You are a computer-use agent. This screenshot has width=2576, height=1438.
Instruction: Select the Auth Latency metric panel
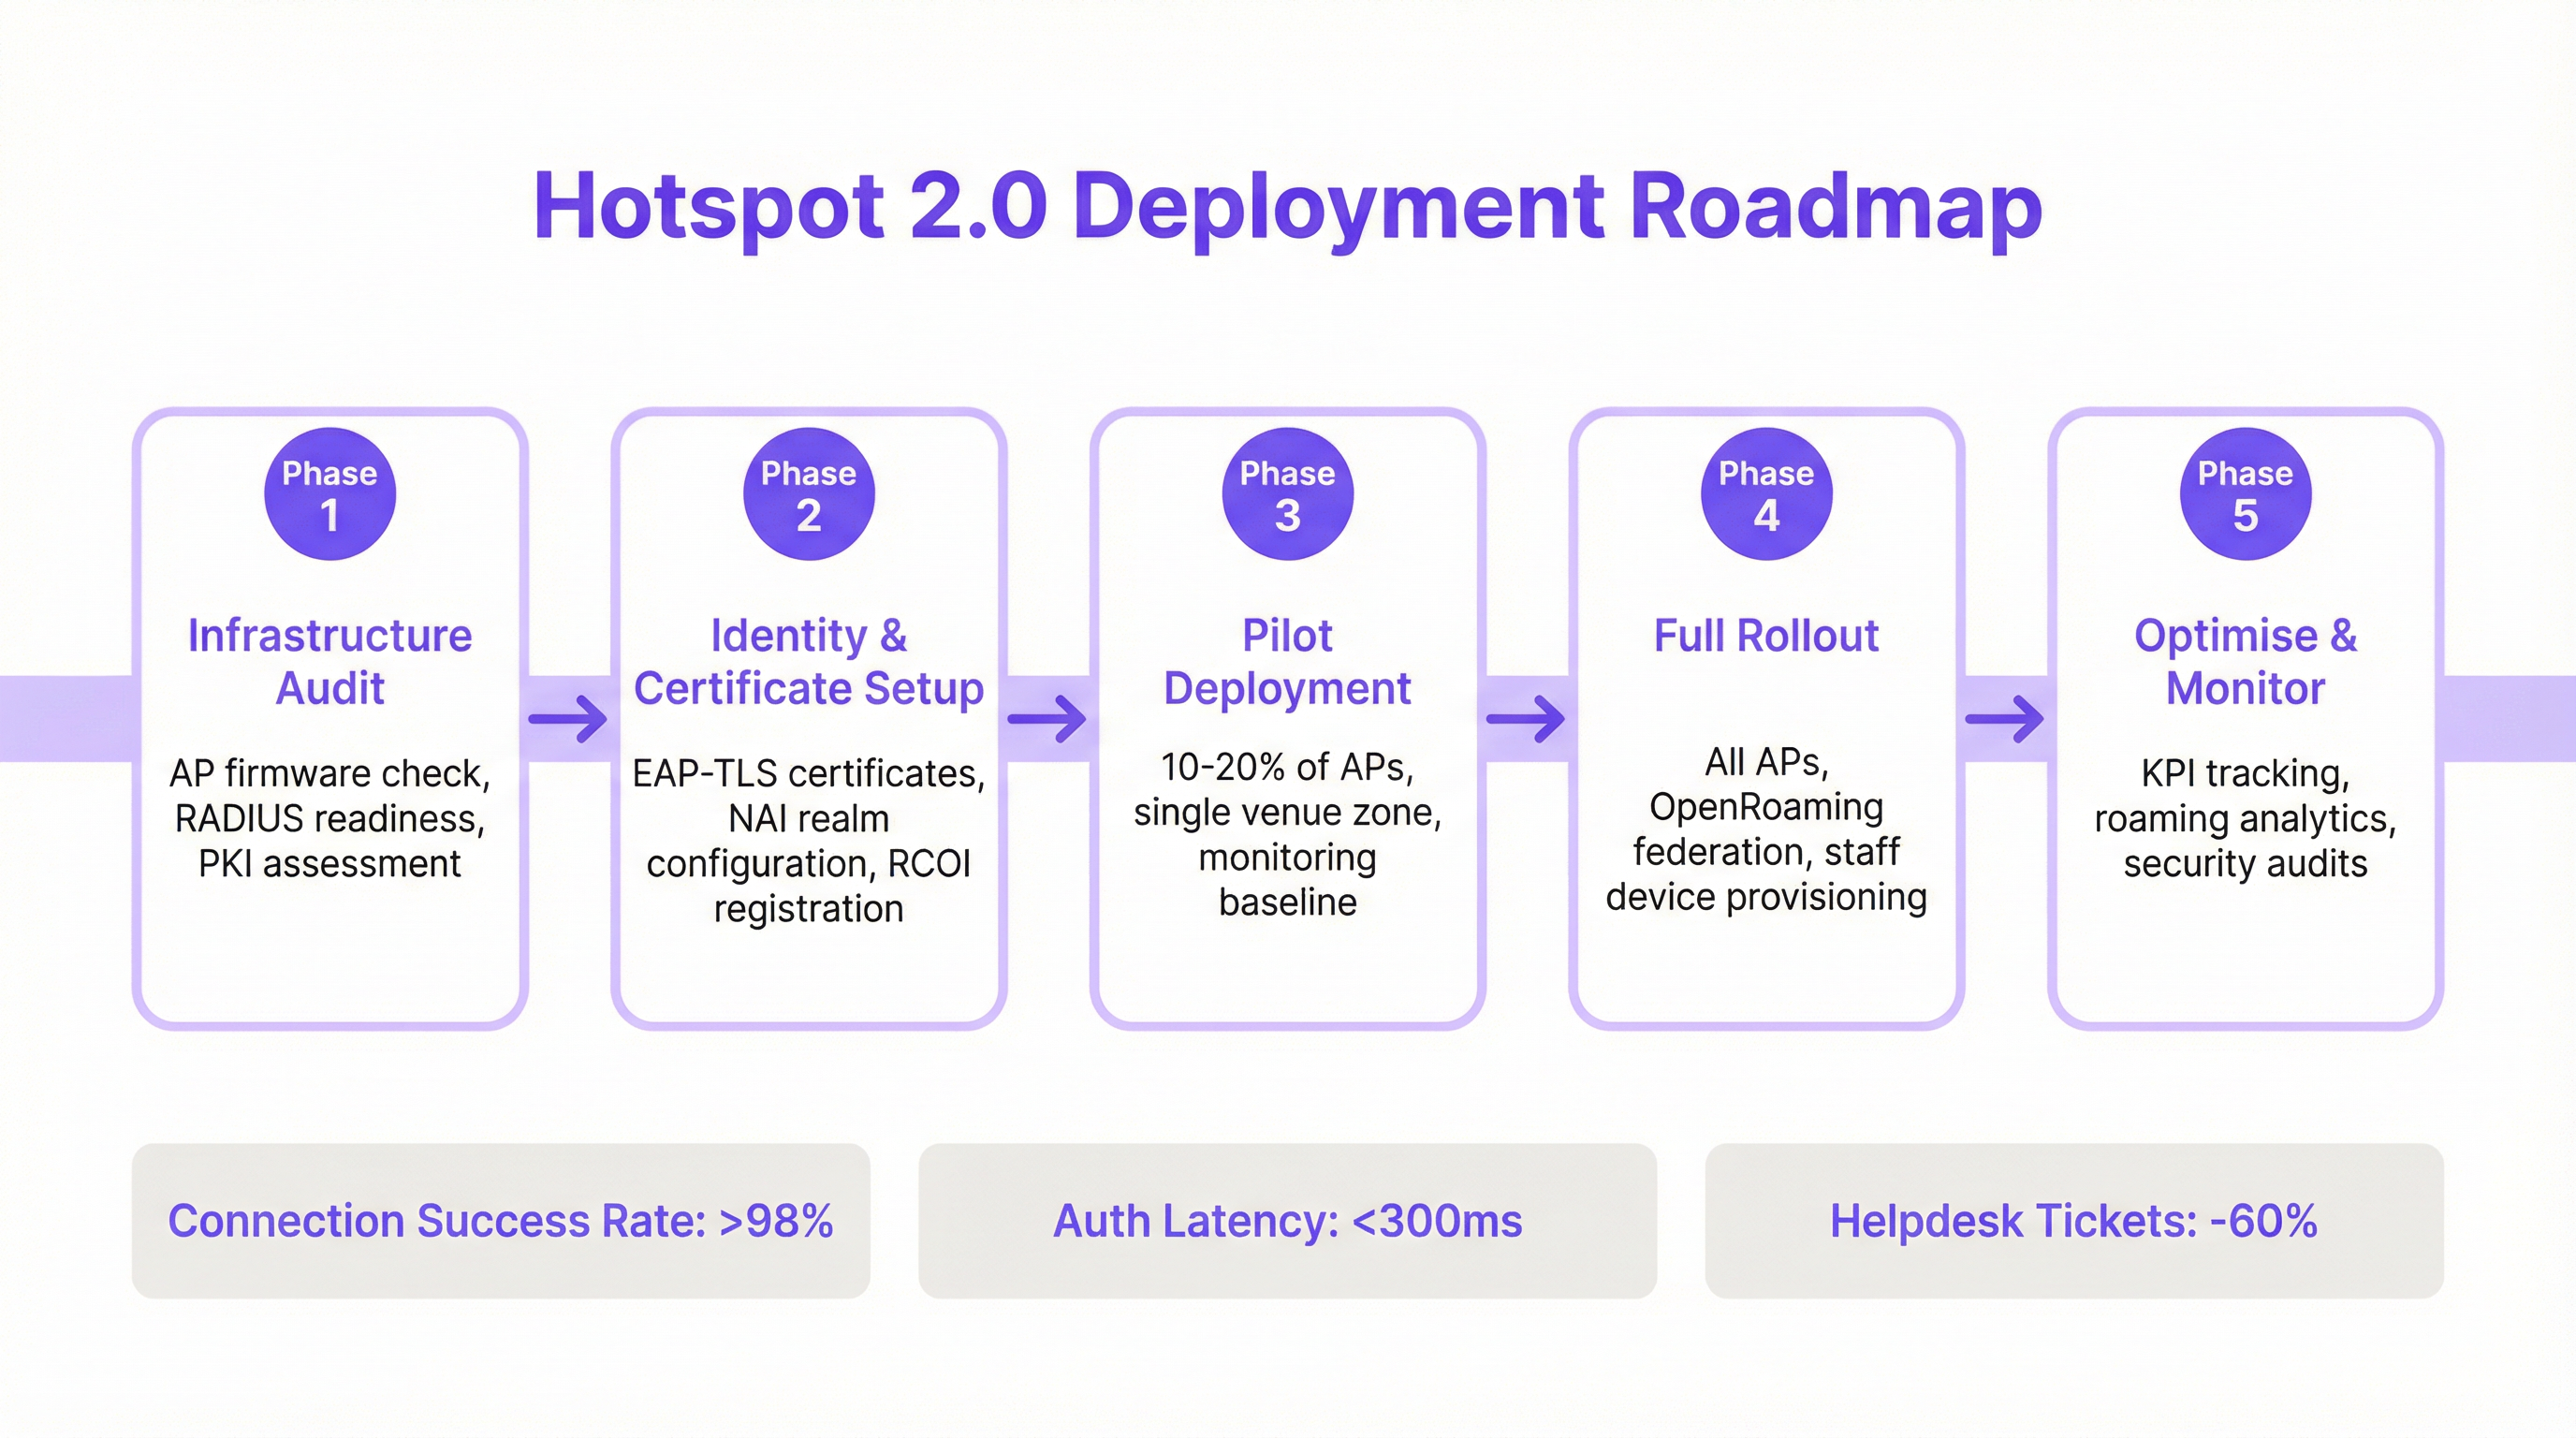pyautogui.click(x=1288, y=1221)
